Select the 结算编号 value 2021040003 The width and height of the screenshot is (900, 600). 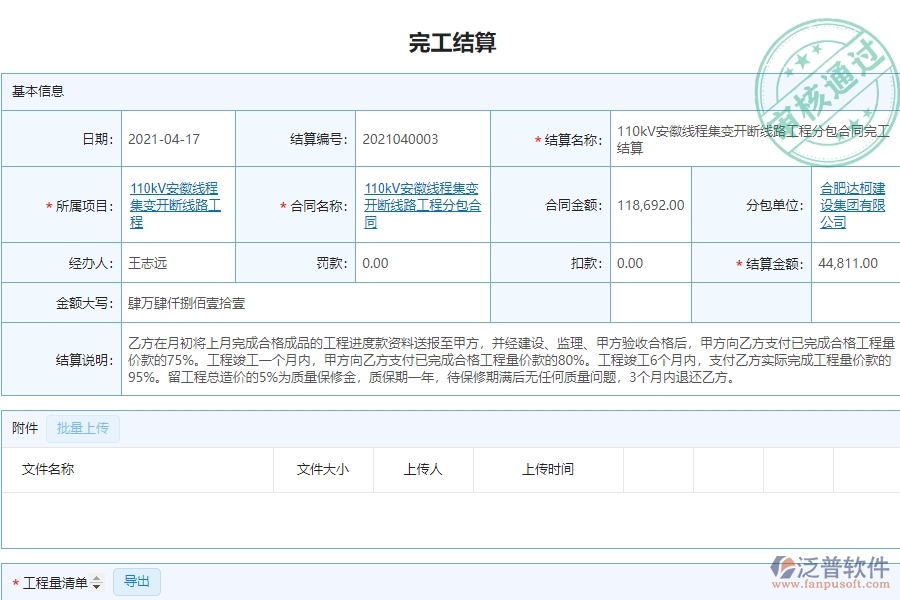coord(400,139)
